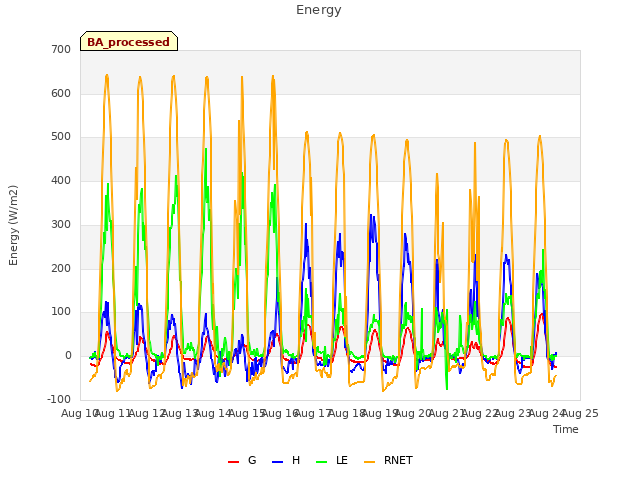640x480 pixels.
Task: Click the 0 y-axis tick label
Action: 68,356
